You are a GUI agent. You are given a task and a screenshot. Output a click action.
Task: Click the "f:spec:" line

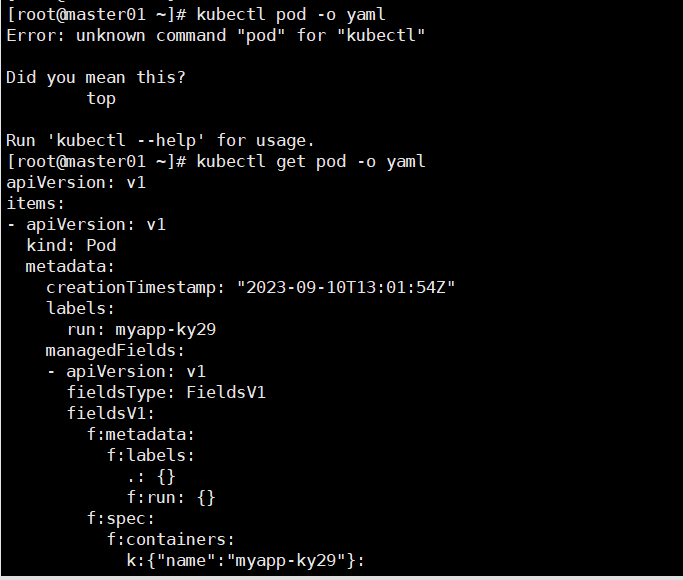point(121,518)
